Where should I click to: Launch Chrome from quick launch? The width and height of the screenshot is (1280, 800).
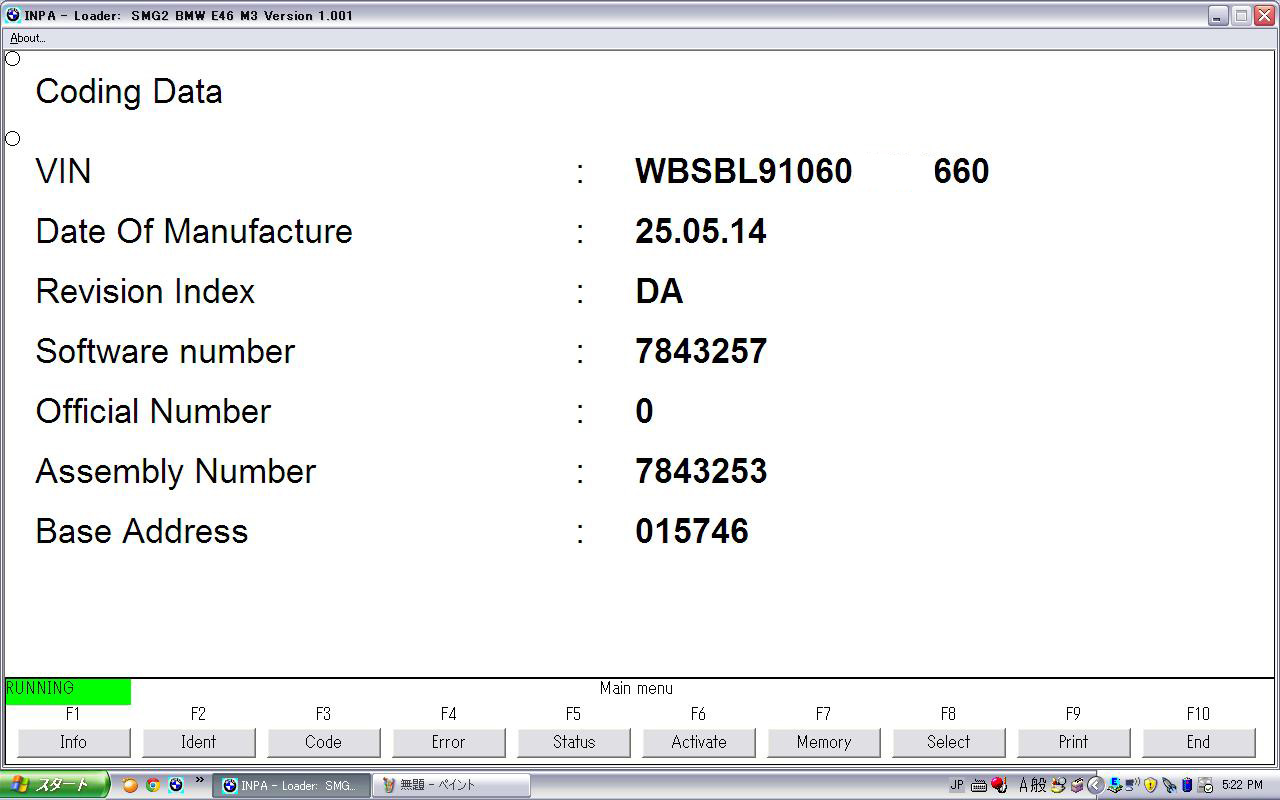coord(153,785)
